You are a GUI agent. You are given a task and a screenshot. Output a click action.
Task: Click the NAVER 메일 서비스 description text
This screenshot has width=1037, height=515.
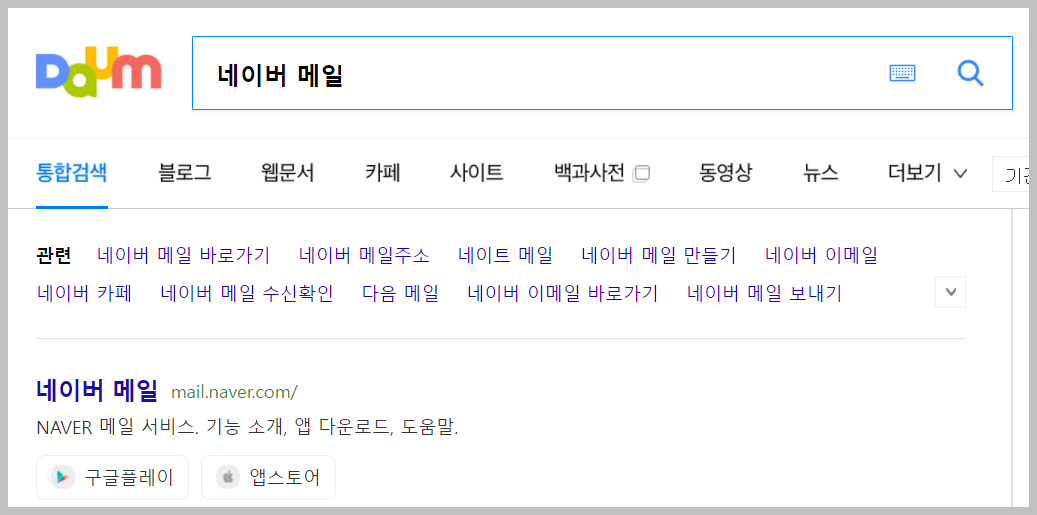247,428
